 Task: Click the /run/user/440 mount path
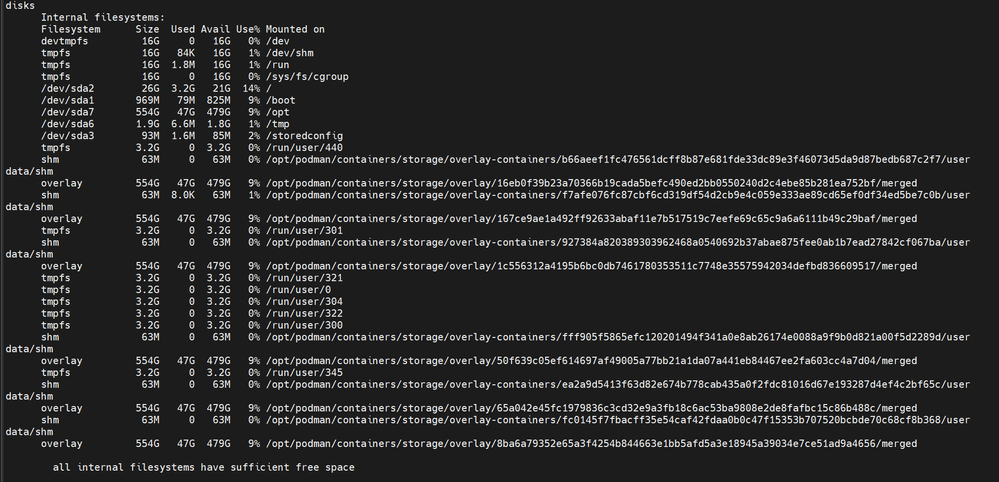pyautogui.click(x=304, y=148)
